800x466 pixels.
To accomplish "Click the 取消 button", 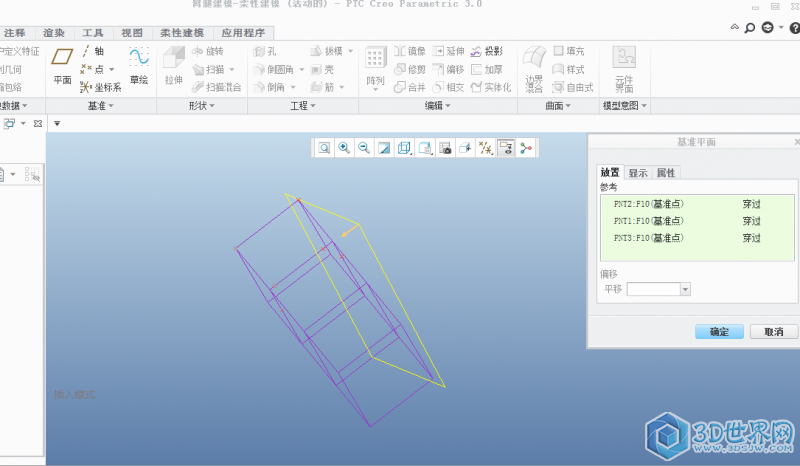I will (x=773, y=332).
